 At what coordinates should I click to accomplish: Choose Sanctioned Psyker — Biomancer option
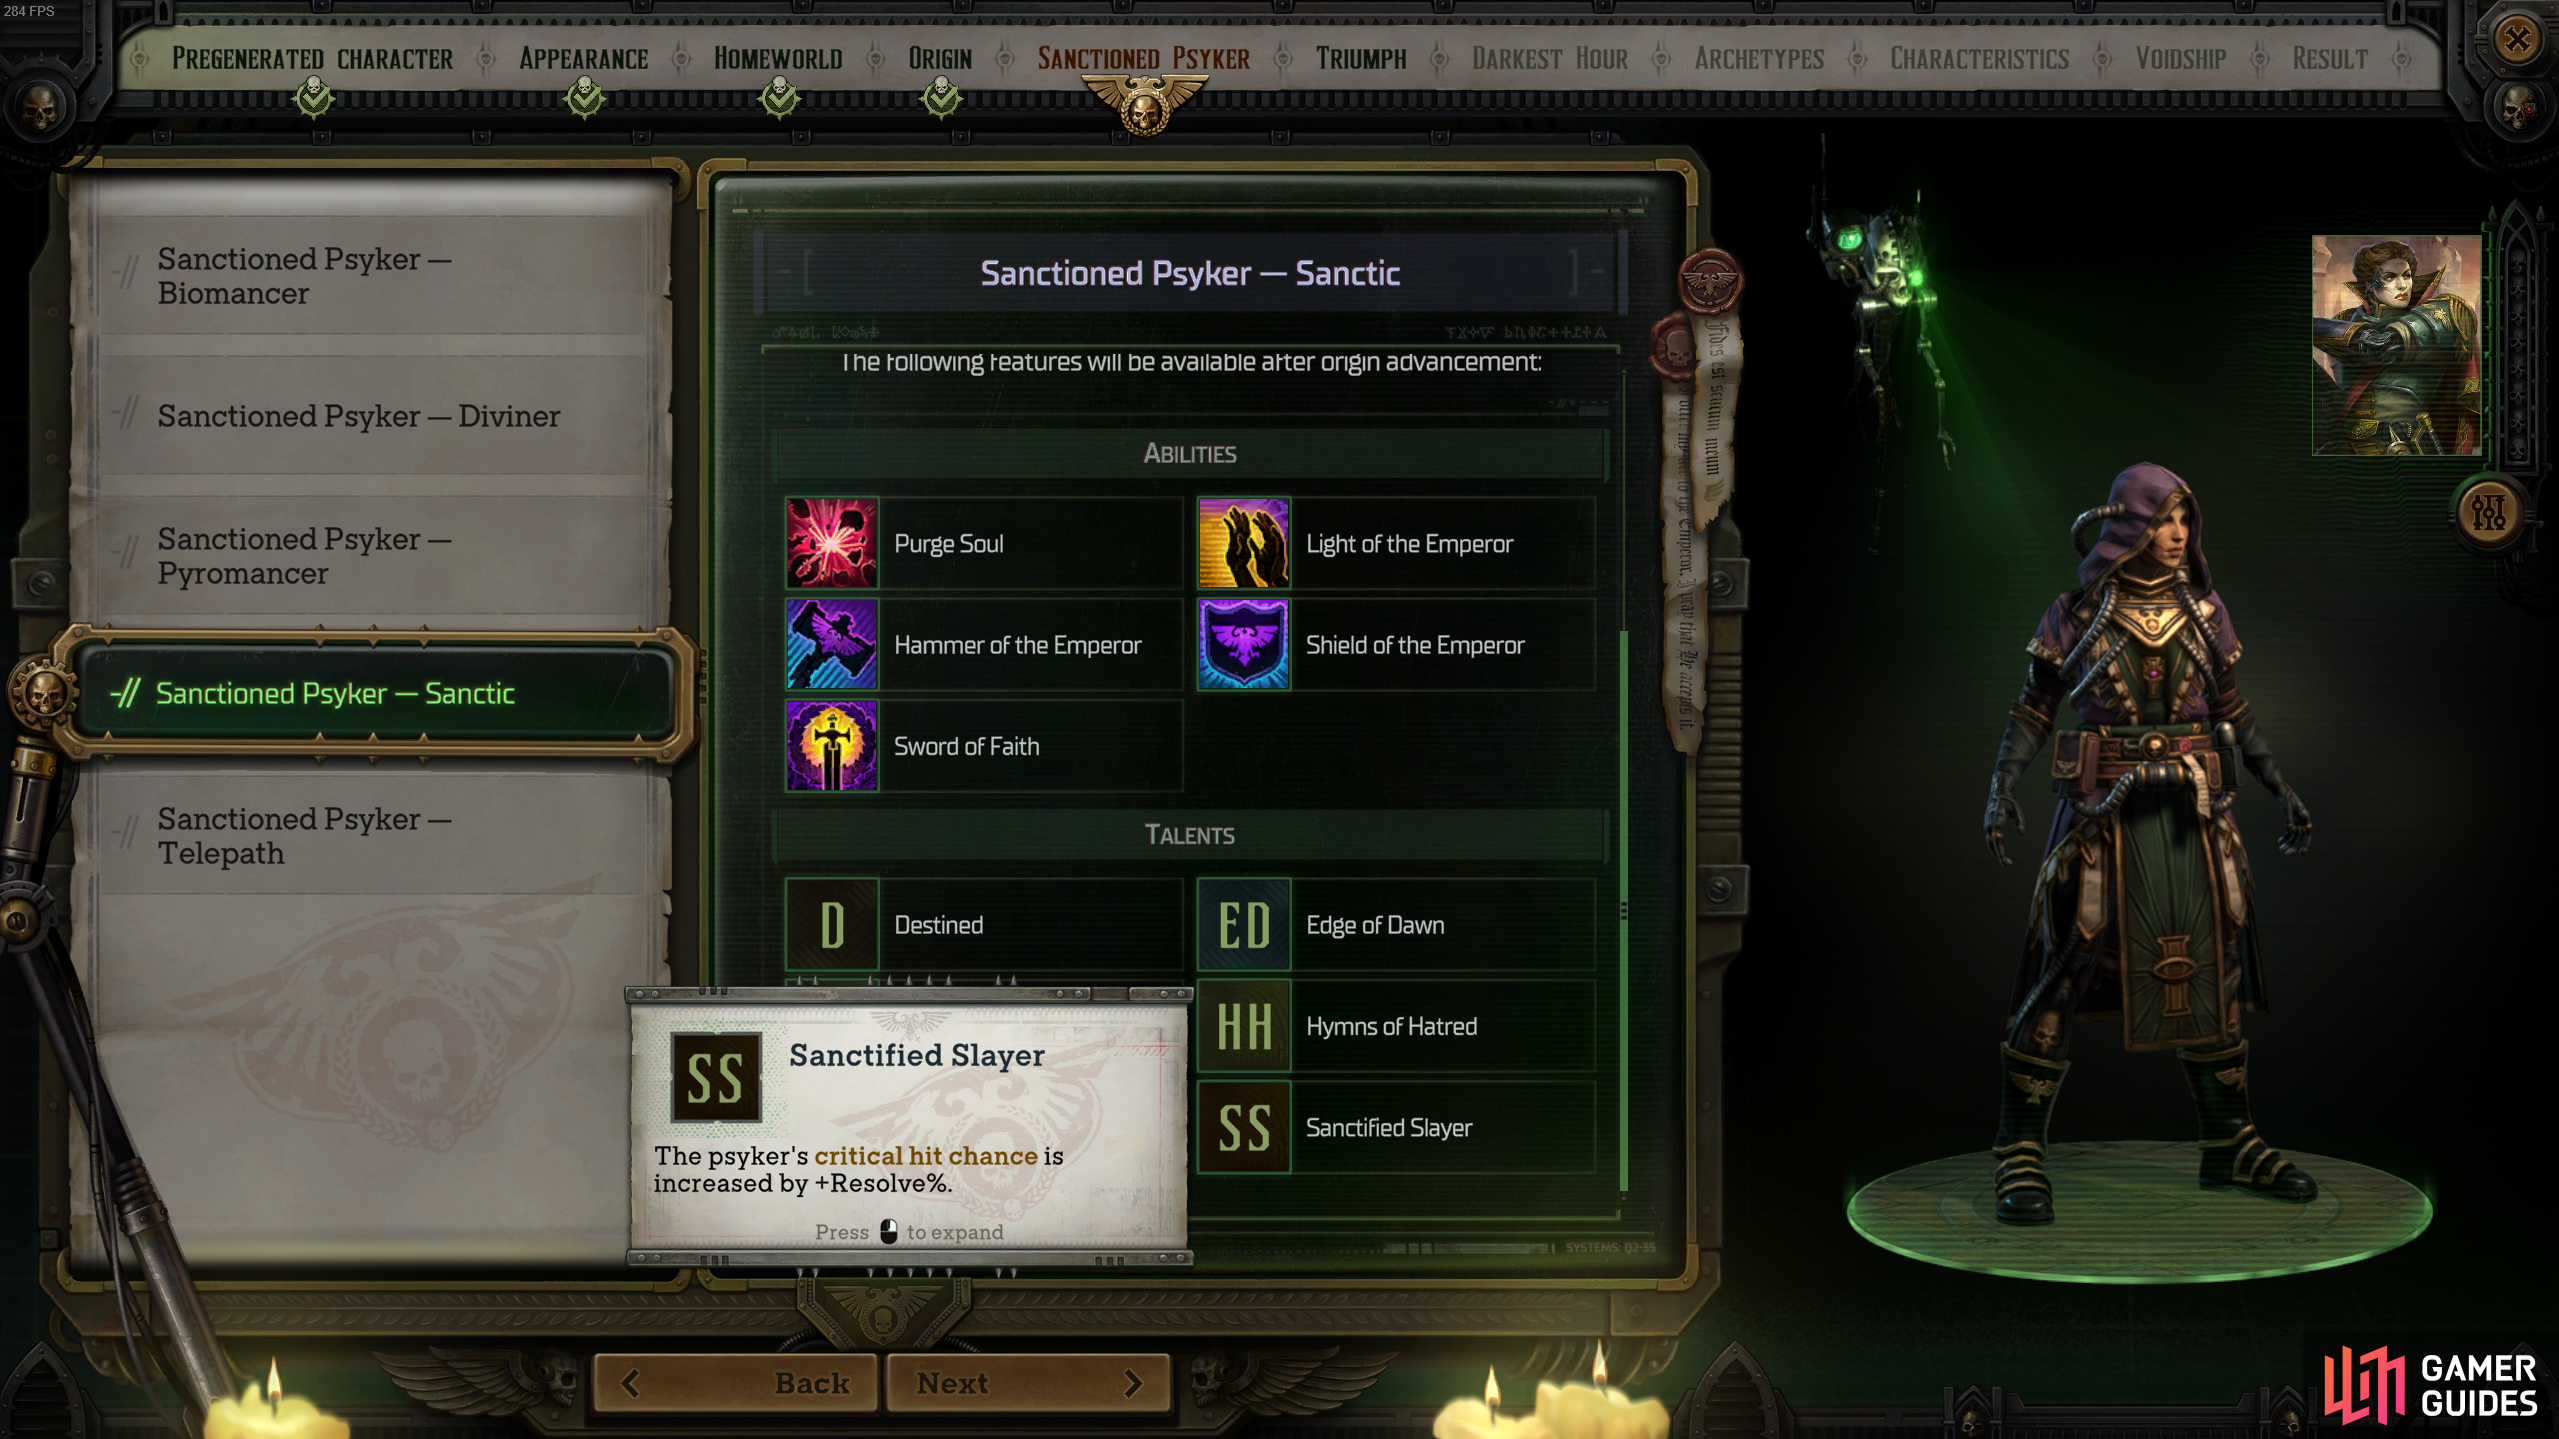click(x=372, y=276)
